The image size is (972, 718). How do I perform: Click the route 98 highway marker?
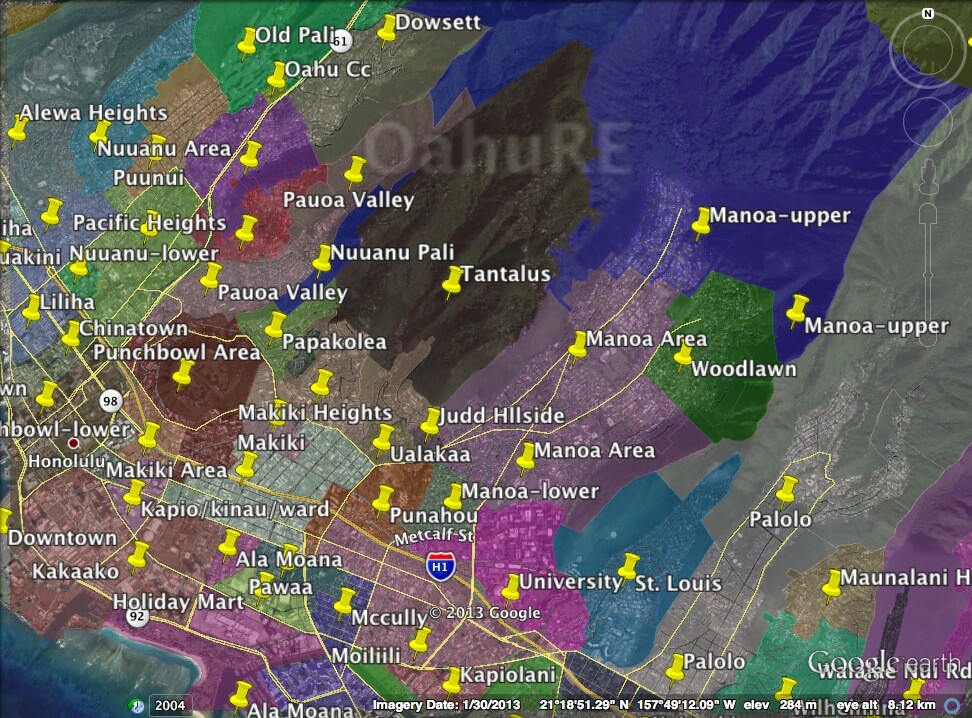(109, 400)
